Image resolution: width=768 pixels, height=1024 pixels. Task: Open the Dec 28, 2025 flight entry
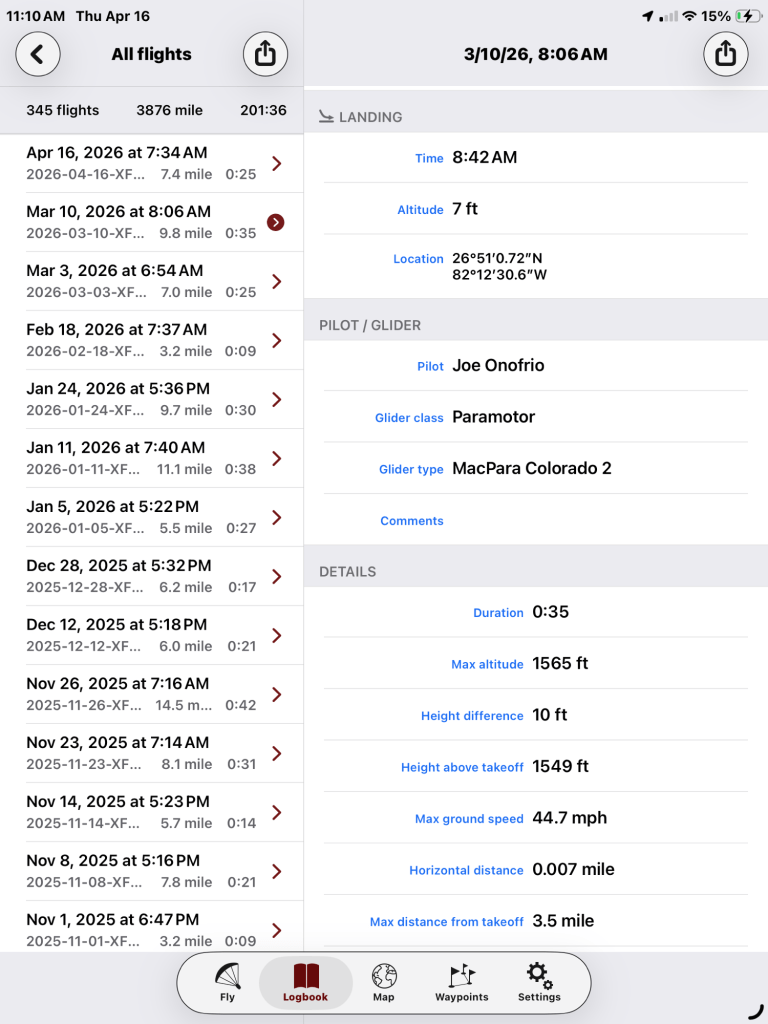[140, 576]
